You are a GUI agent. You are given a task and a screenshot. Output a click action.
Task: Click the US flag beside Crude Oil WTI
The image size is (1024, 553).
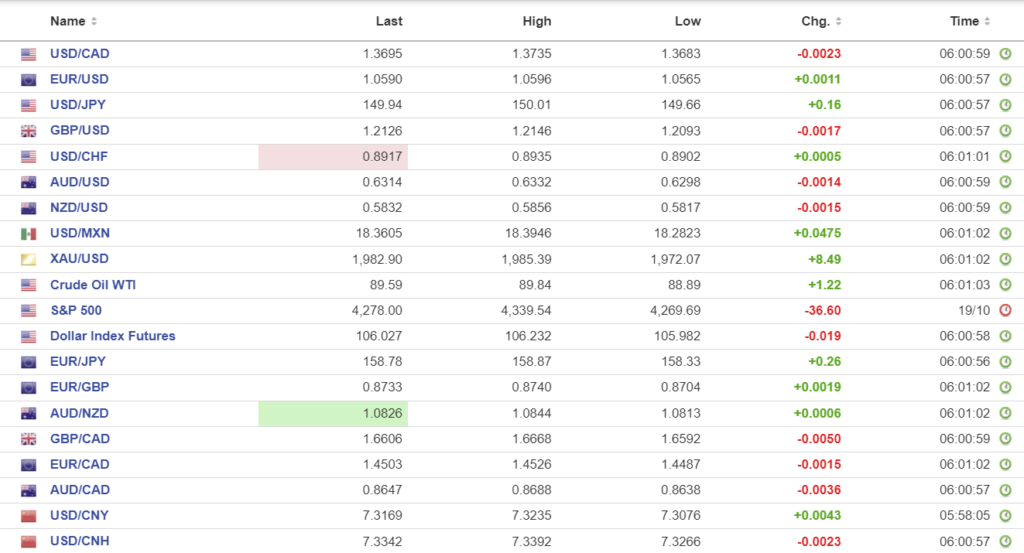[x=28, y=285]
